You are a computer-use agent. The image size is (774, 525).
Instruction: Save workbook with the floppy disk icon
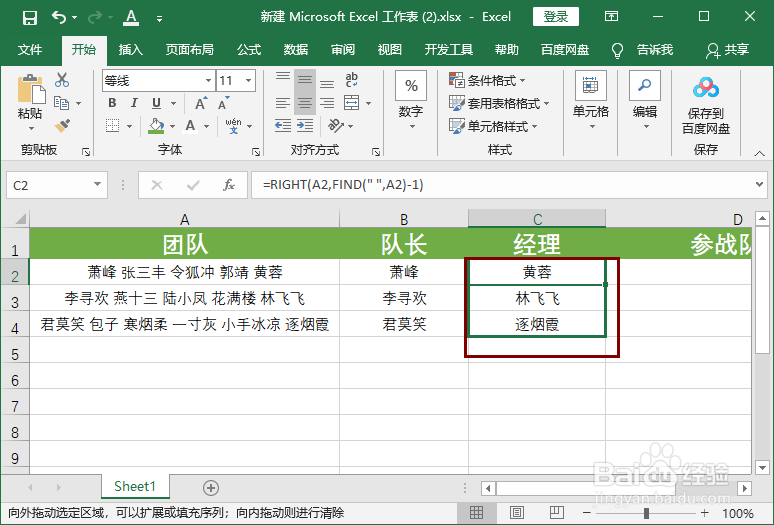click(30, 18)
